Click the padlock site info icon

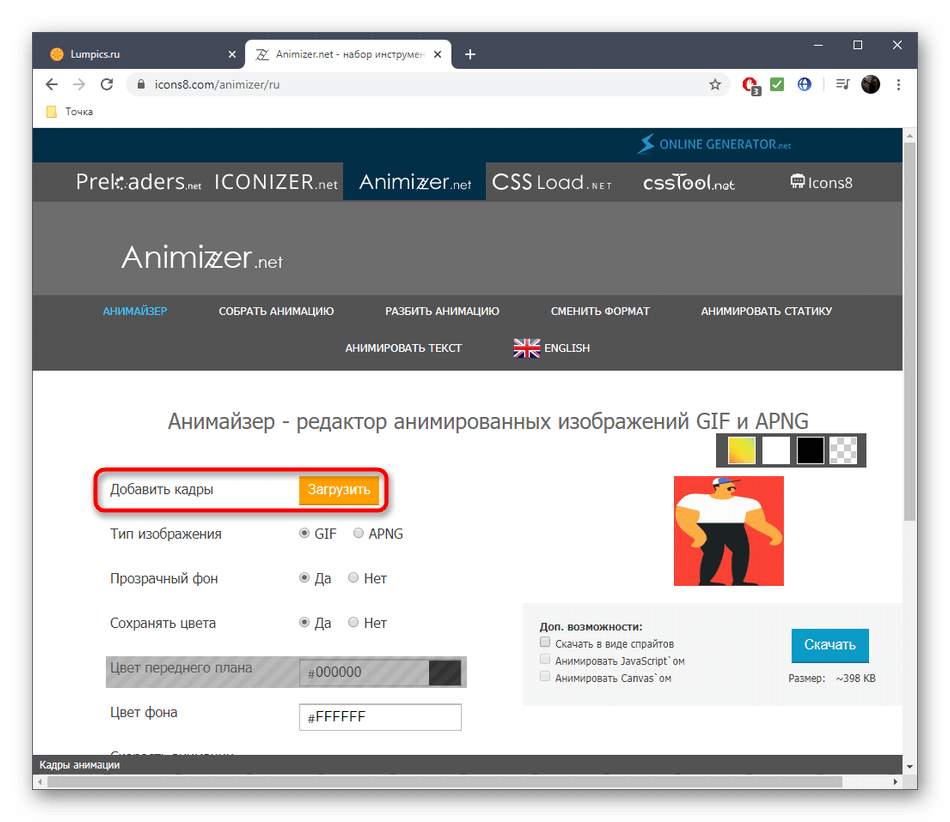141,84
